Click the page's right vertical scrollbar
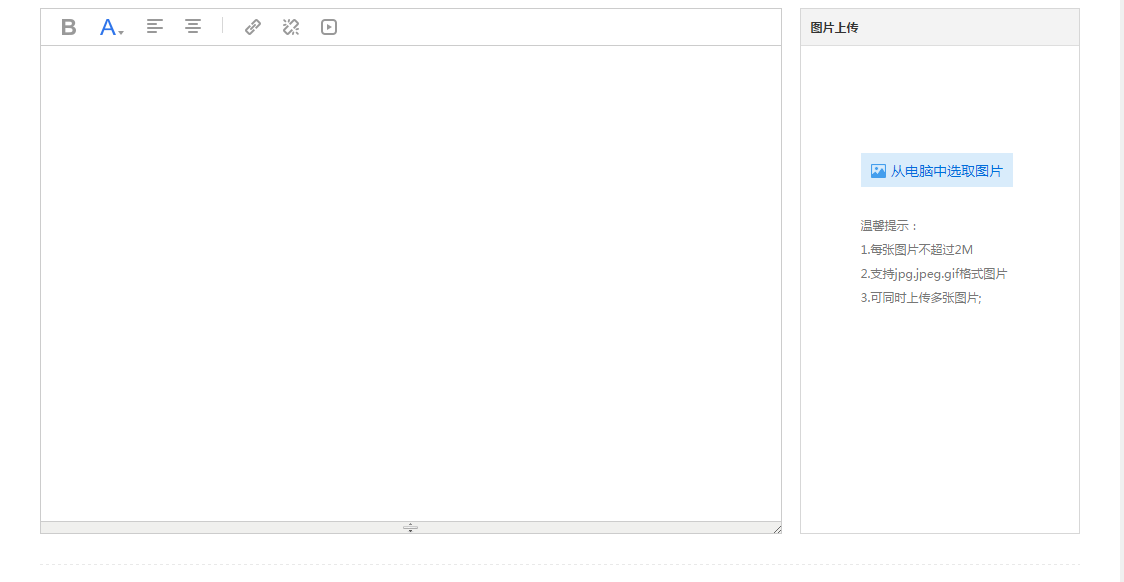The width and height of the screenshot is (1124, 582). coord(1120,290)
